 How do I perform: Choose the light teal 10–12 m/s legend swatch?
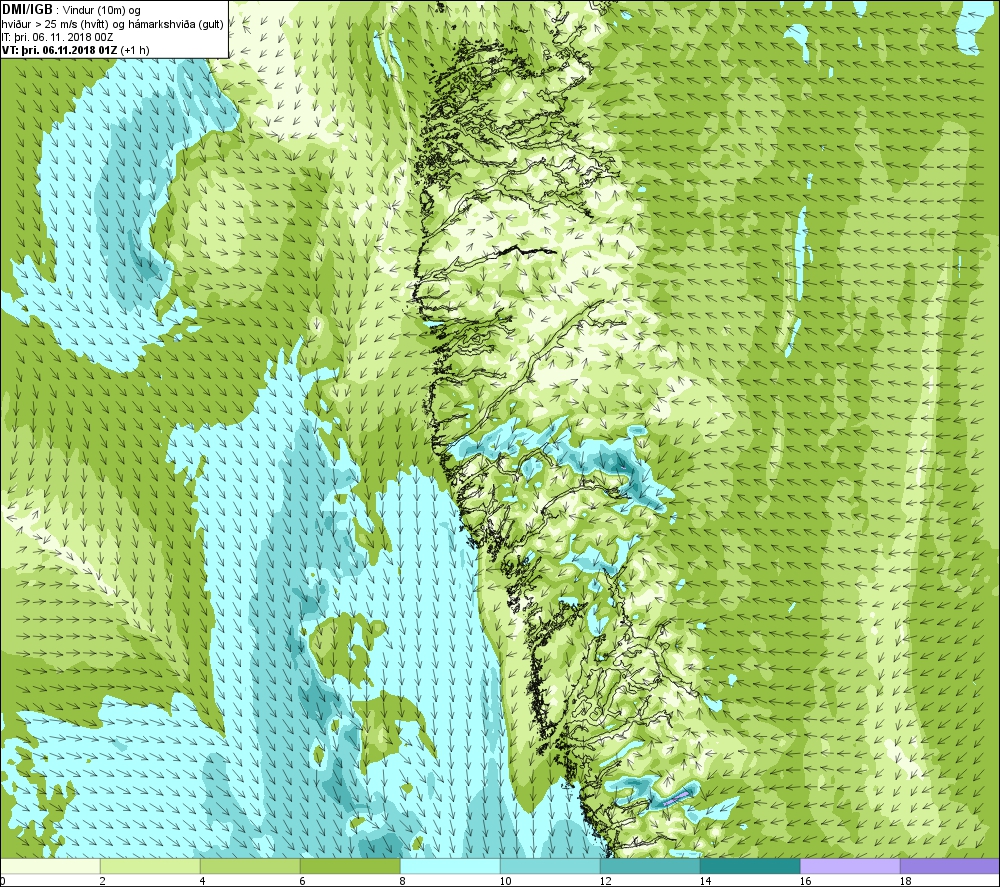[550, 866]
